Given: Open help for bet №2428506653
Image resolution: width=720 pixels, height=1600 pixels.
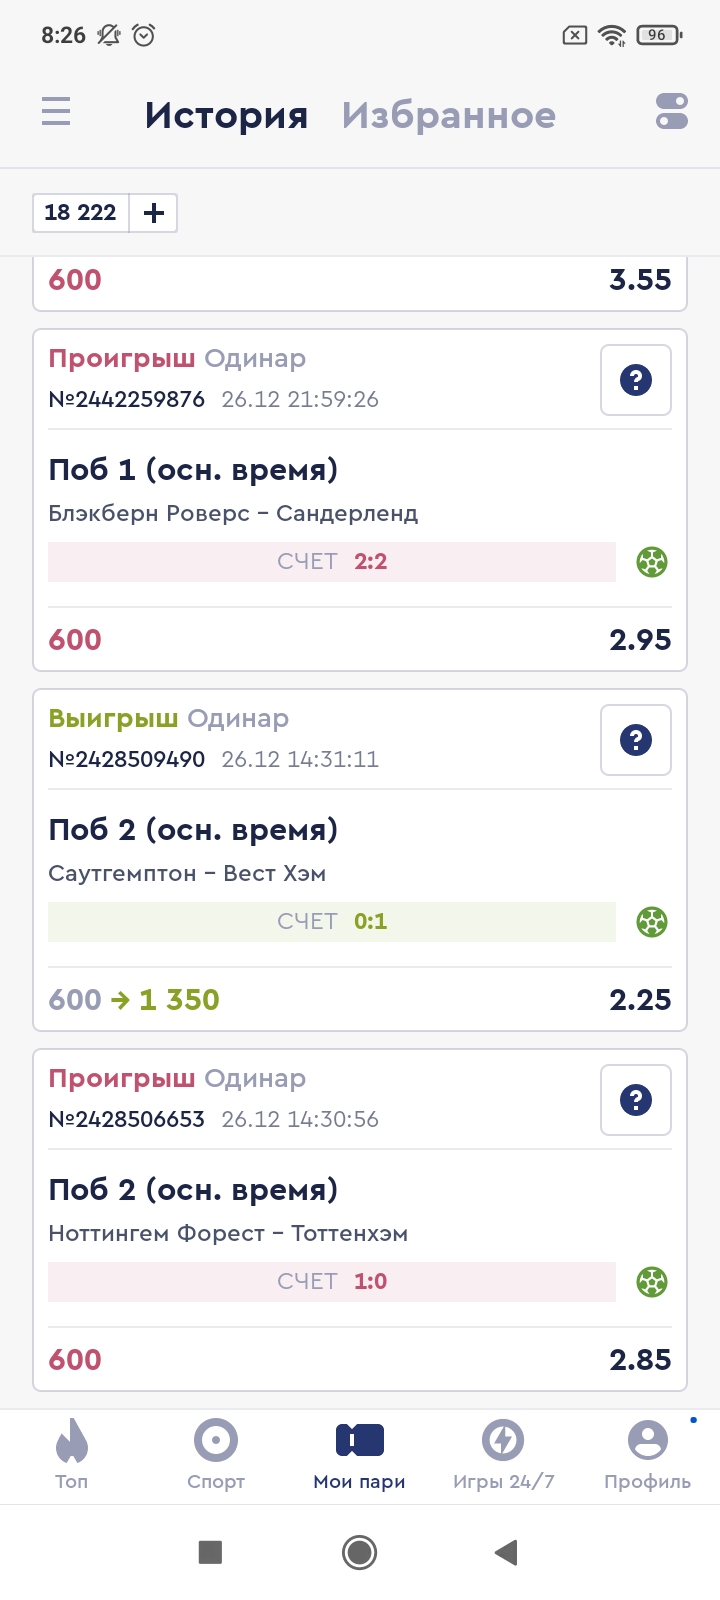Looking at the screenshot, I should [635, 1100].
